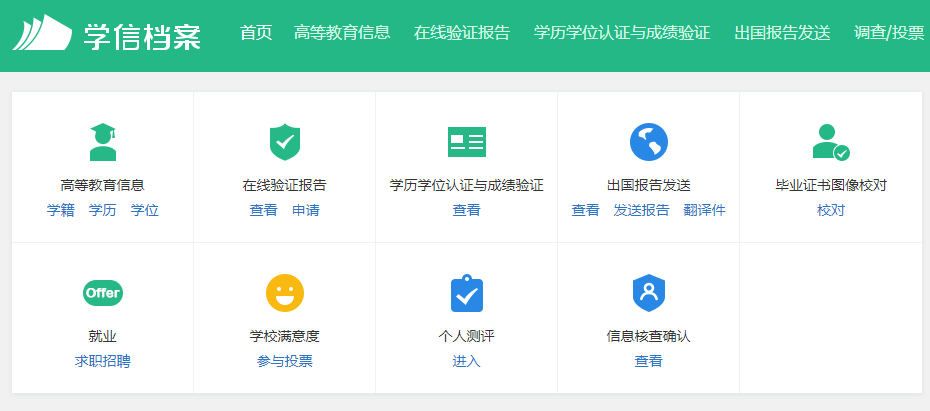Click the blue clipboard check icon
Image resolution: width=930 pixels, height=411 pixels.
tap(467, 293)
